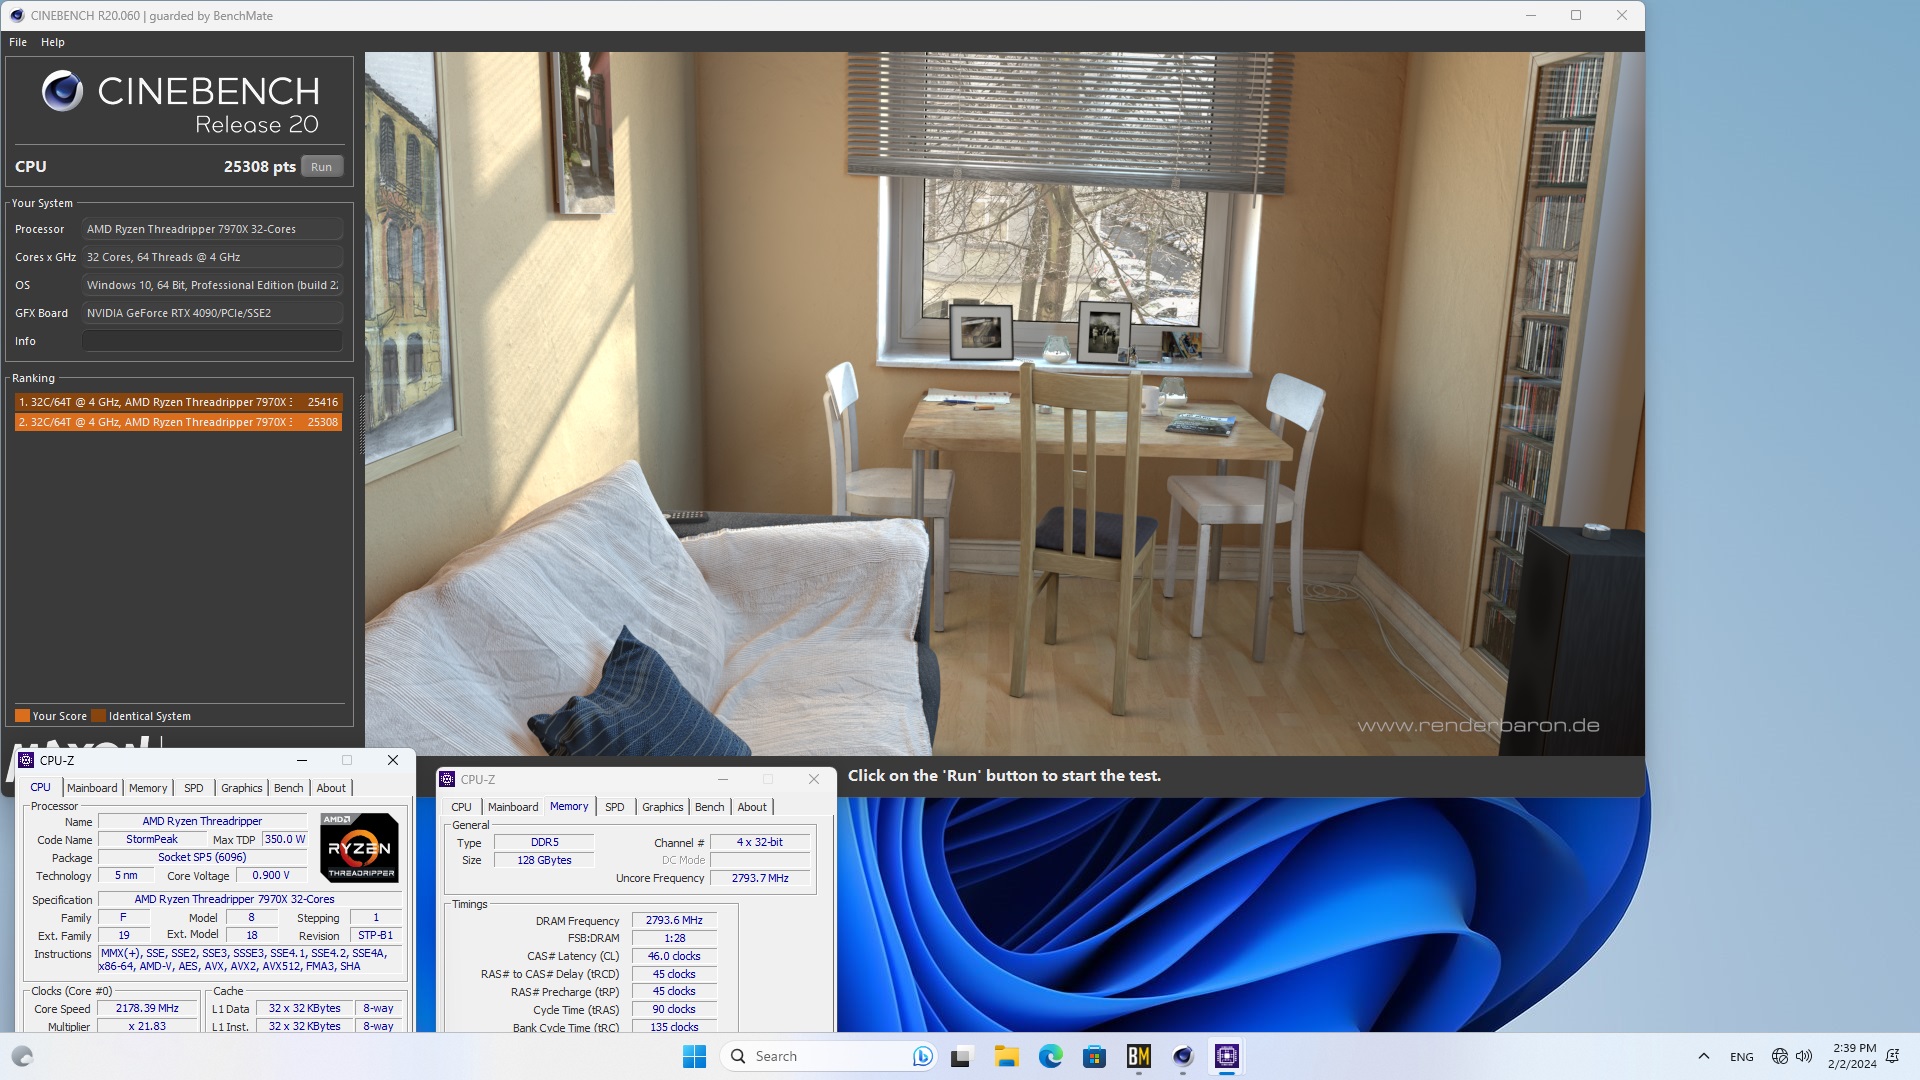
Task: Click the Run button for the CPU test
Action: (x=321, y=167)
